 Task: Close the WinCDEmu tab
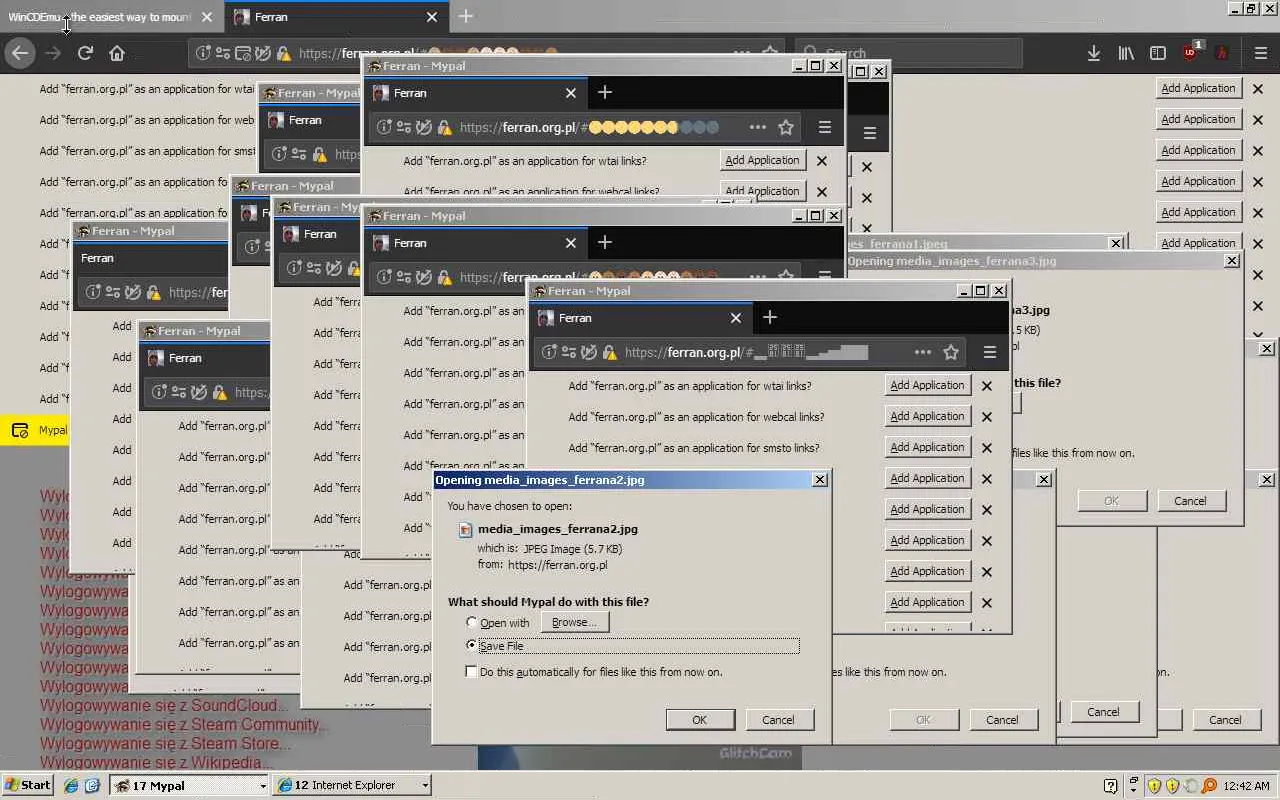pos(207,17)
